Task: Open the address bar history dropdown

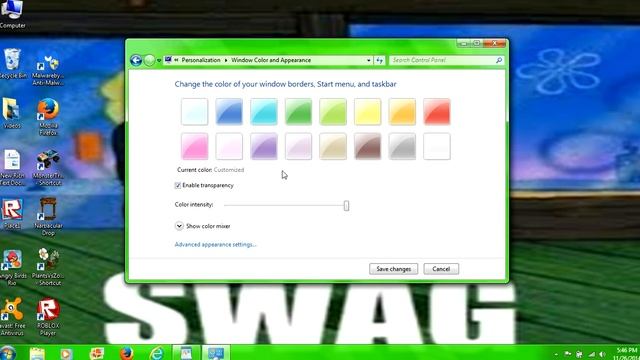Action: [x=369, y=60]
